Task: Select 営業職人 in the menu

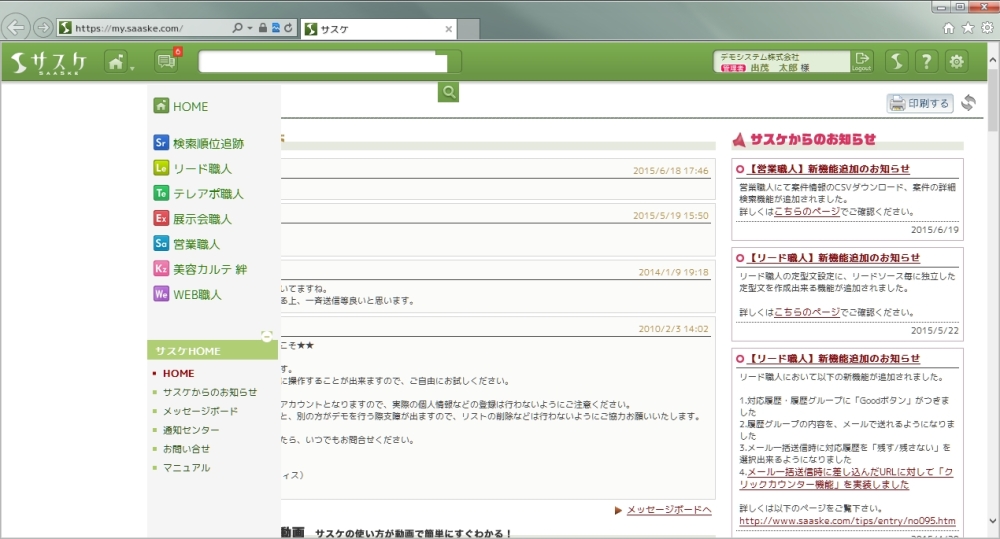Action: point(195,244)
